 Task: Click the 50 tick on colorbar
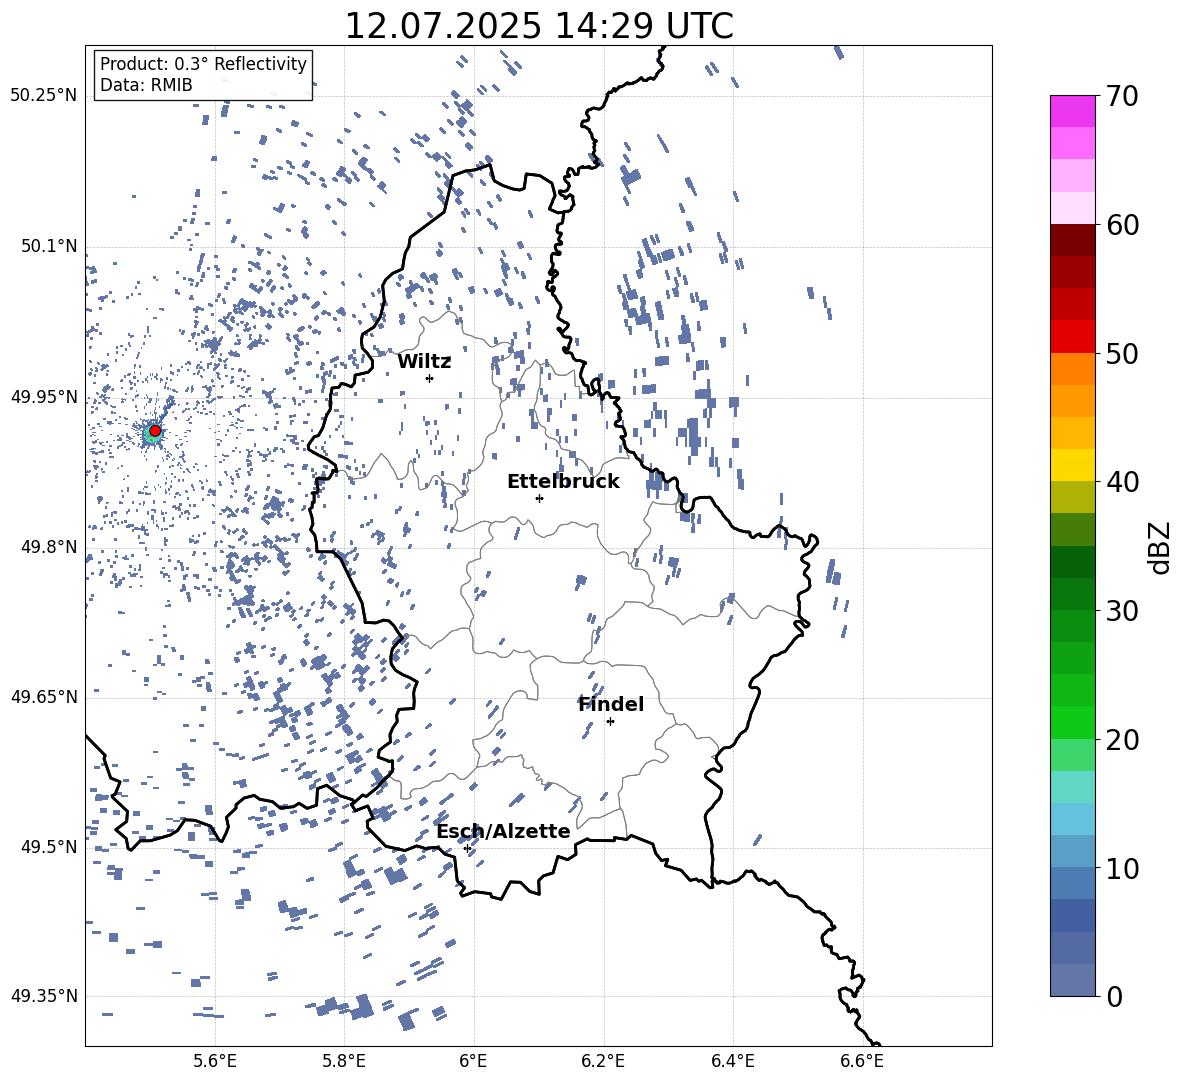(x=1122, y=353)
